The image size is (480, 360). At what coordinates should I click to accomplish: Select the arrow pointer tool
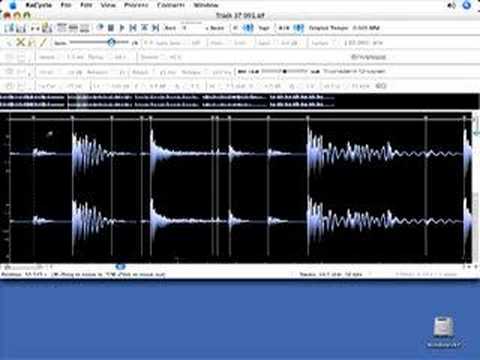pos(9,43)
